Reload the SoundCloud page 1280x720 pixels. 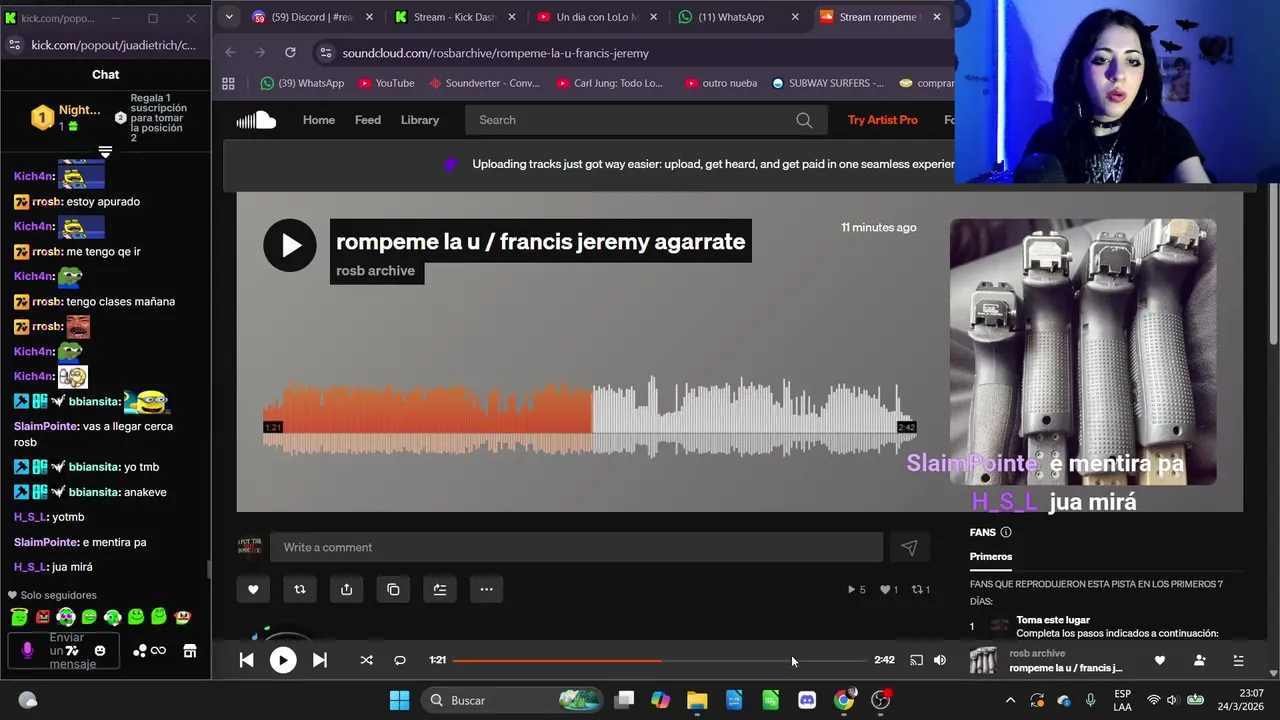290,53
